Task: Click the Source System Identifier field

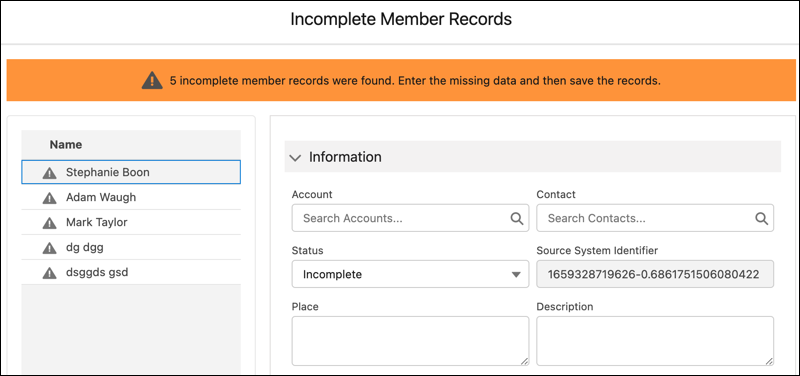Action: click(655, 274)
